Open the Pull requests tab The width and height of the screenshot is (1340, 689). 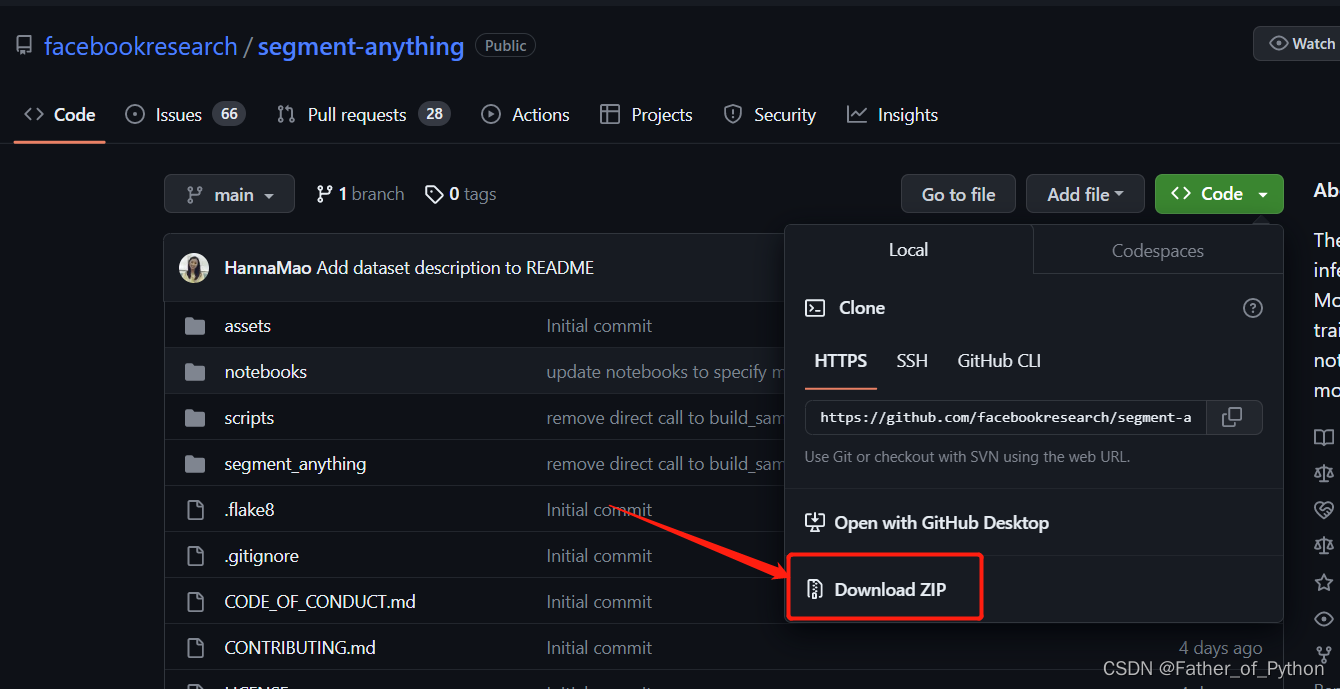point(363,115)
